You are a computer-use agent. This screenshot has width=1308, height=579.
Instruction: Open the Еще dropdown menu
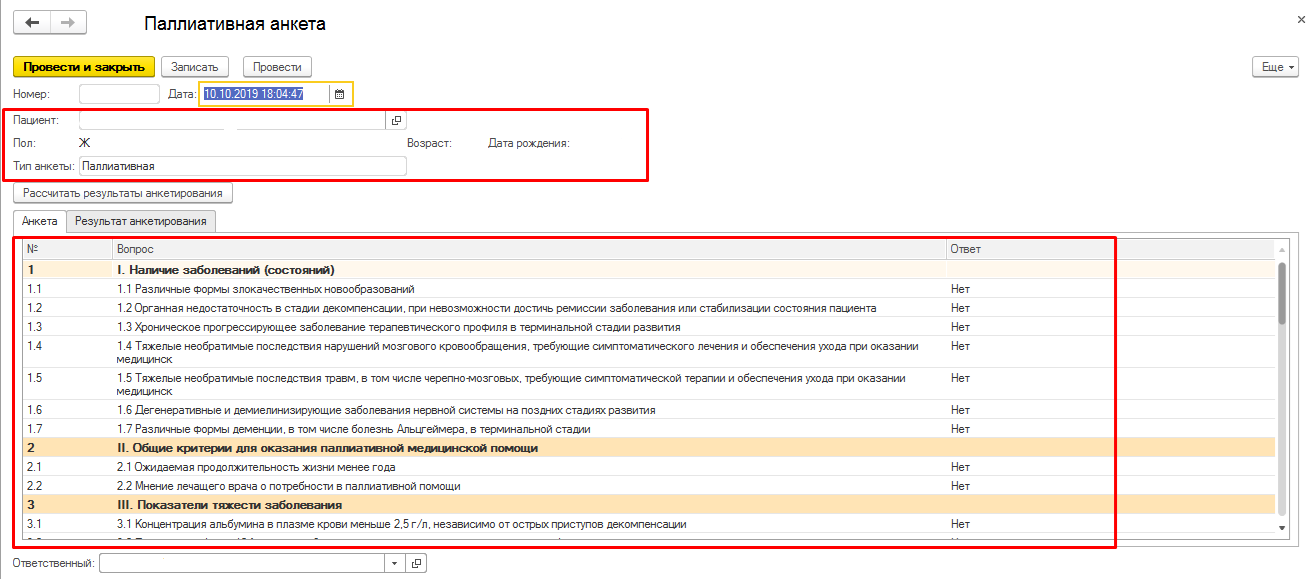point(1274,67)
